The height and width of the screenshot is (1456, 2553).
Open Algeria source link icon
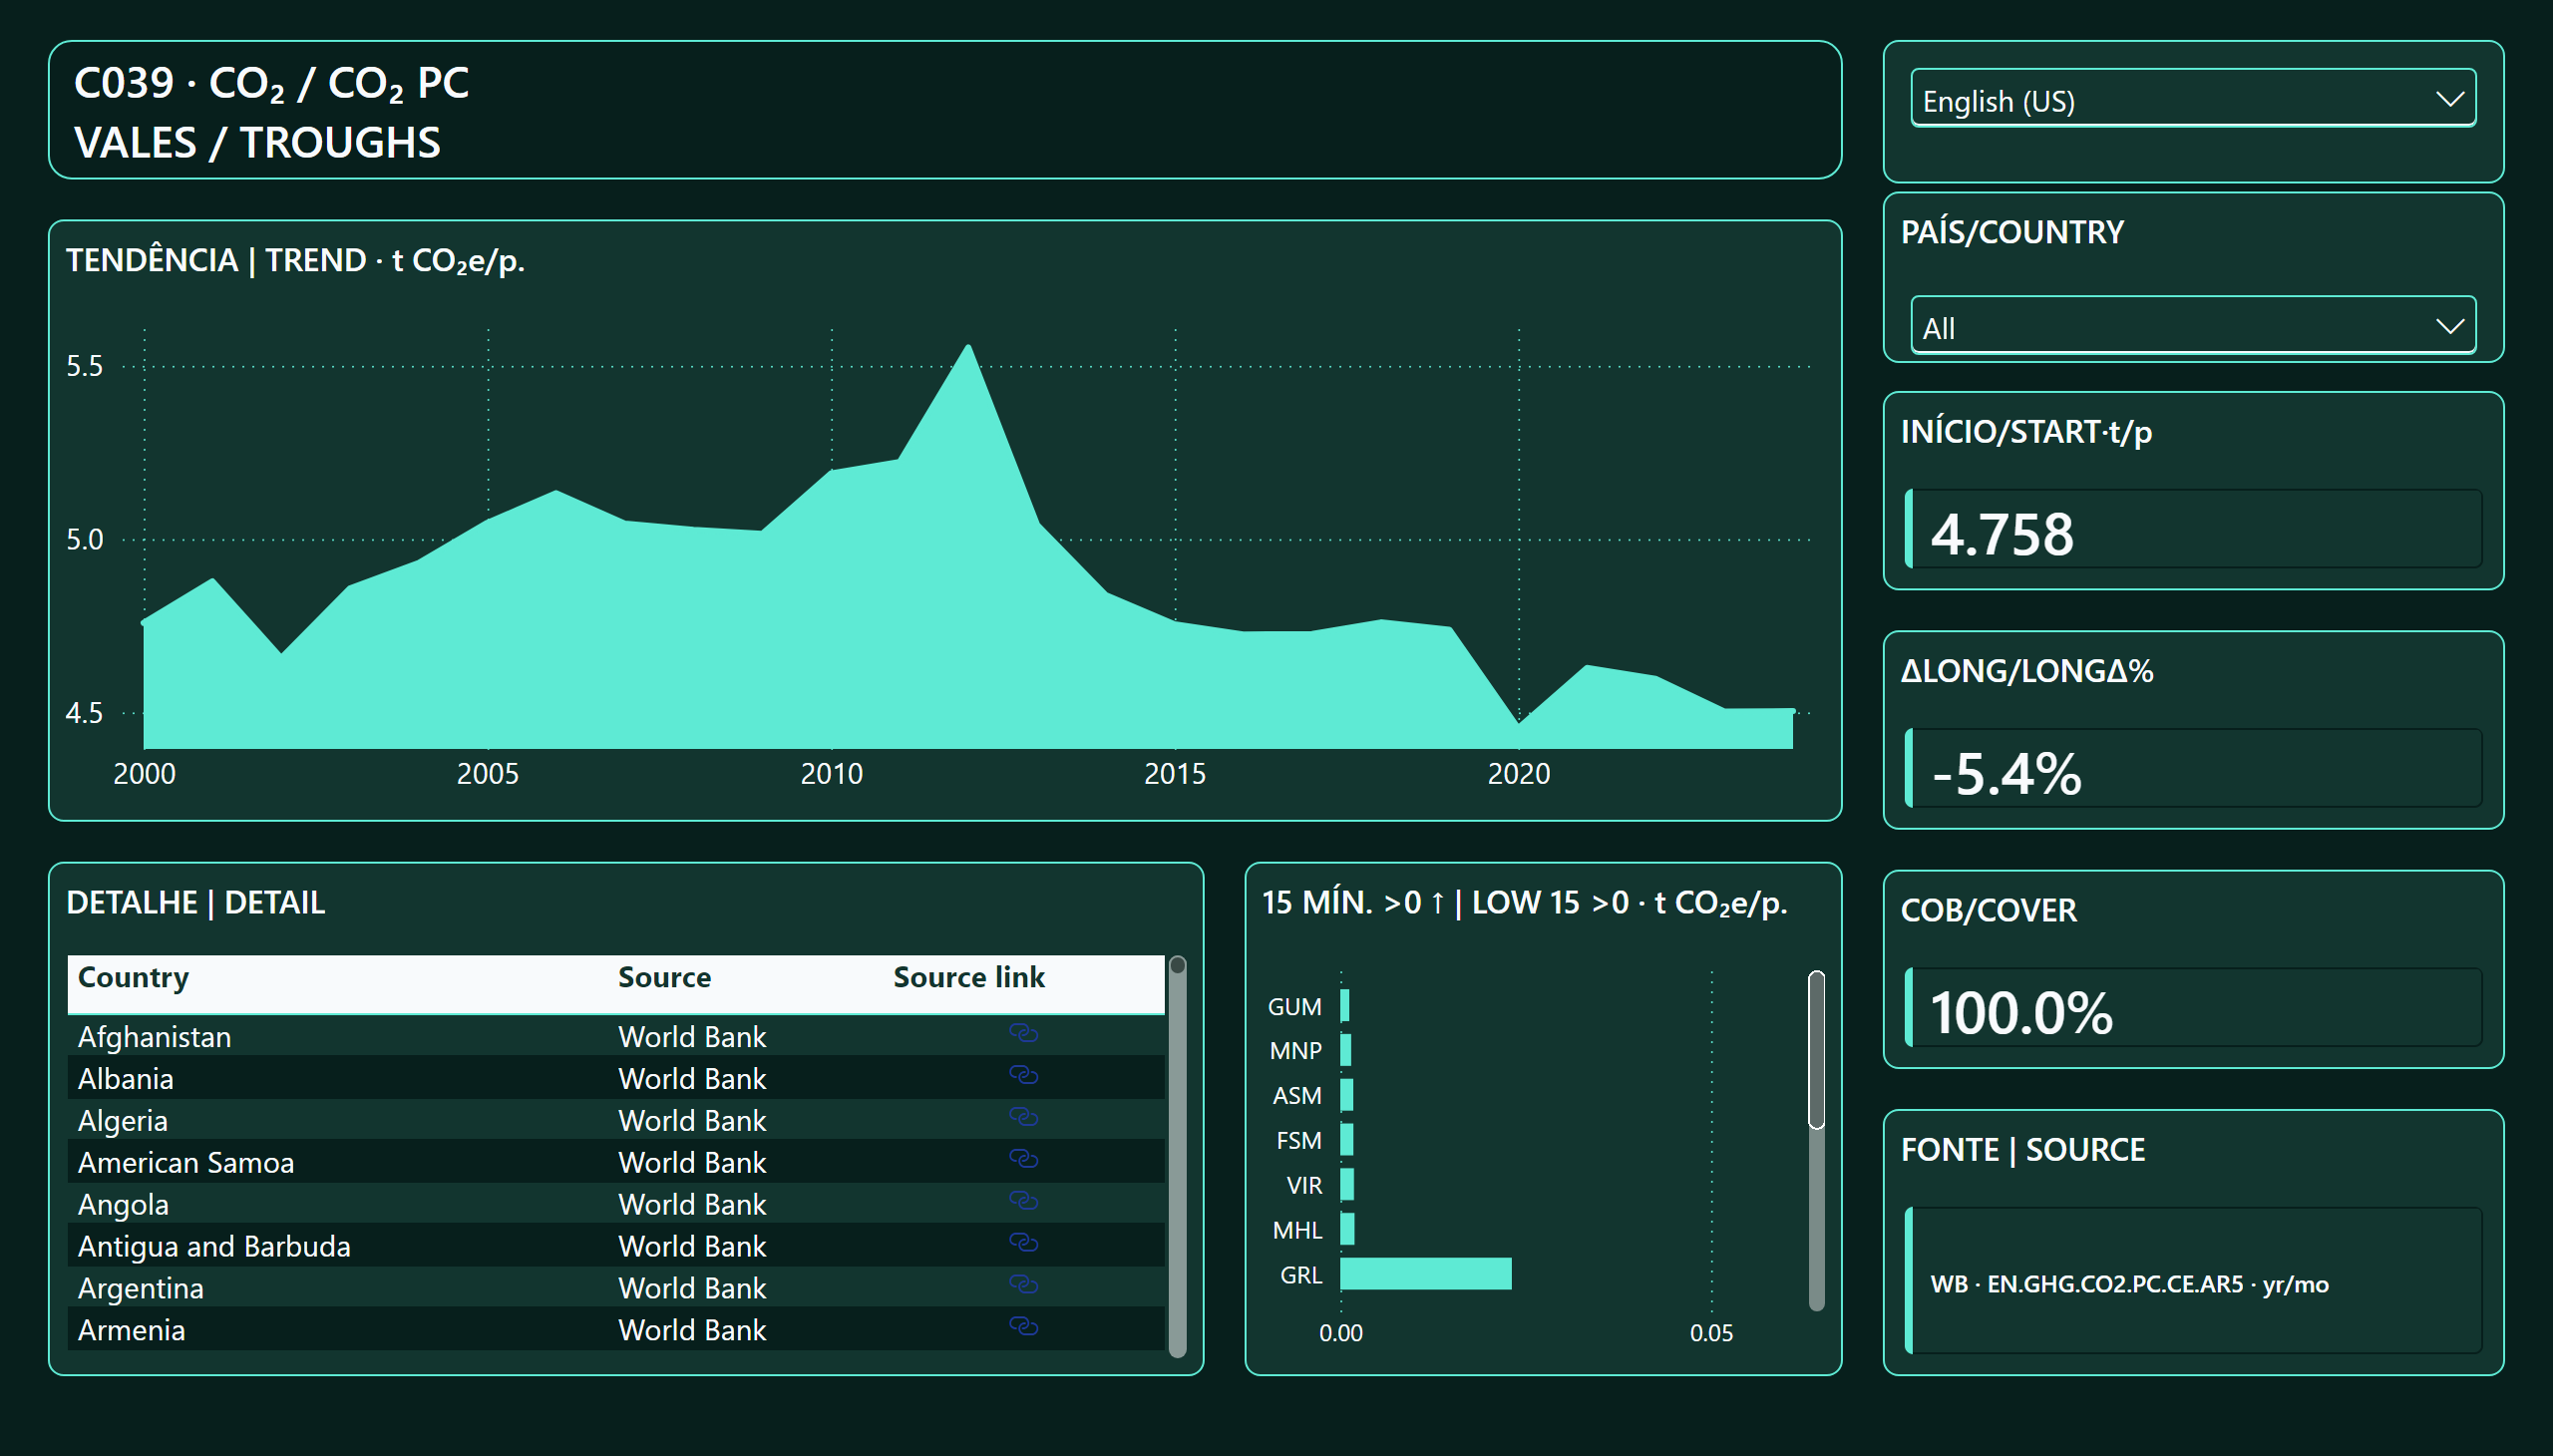click(x=1023, y=1117)
